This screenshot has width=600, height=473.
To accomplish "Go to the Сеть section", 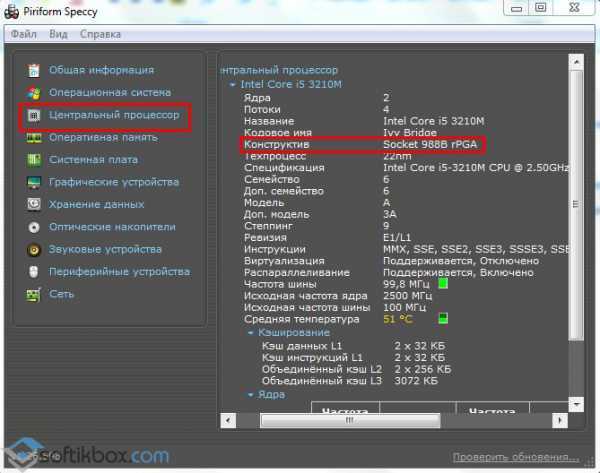I will pyautogui.click(x=61, y=294).
